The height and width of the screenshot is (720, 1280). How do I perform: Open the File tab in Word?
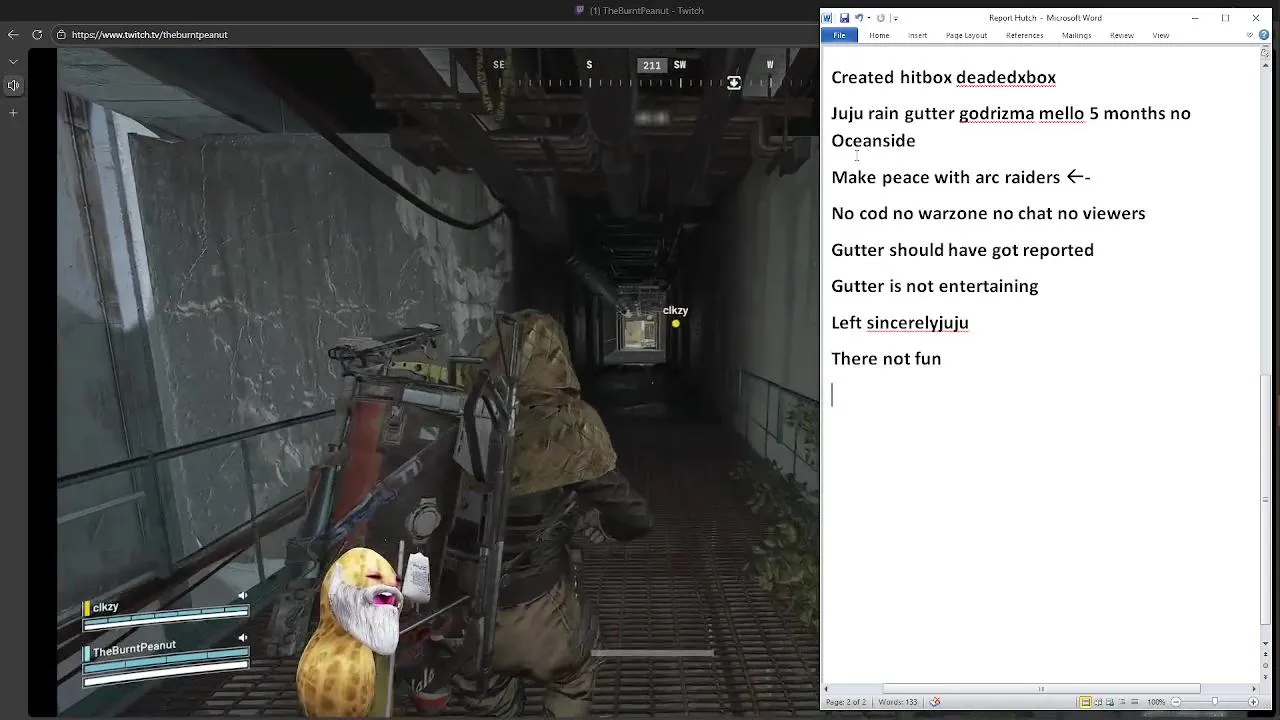click(839, 35)
